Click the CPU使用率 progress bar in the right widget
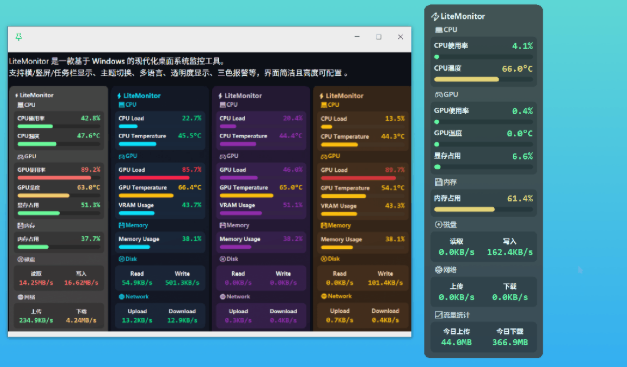The height and width of the screenshot is (367, 627). point(483,57)
